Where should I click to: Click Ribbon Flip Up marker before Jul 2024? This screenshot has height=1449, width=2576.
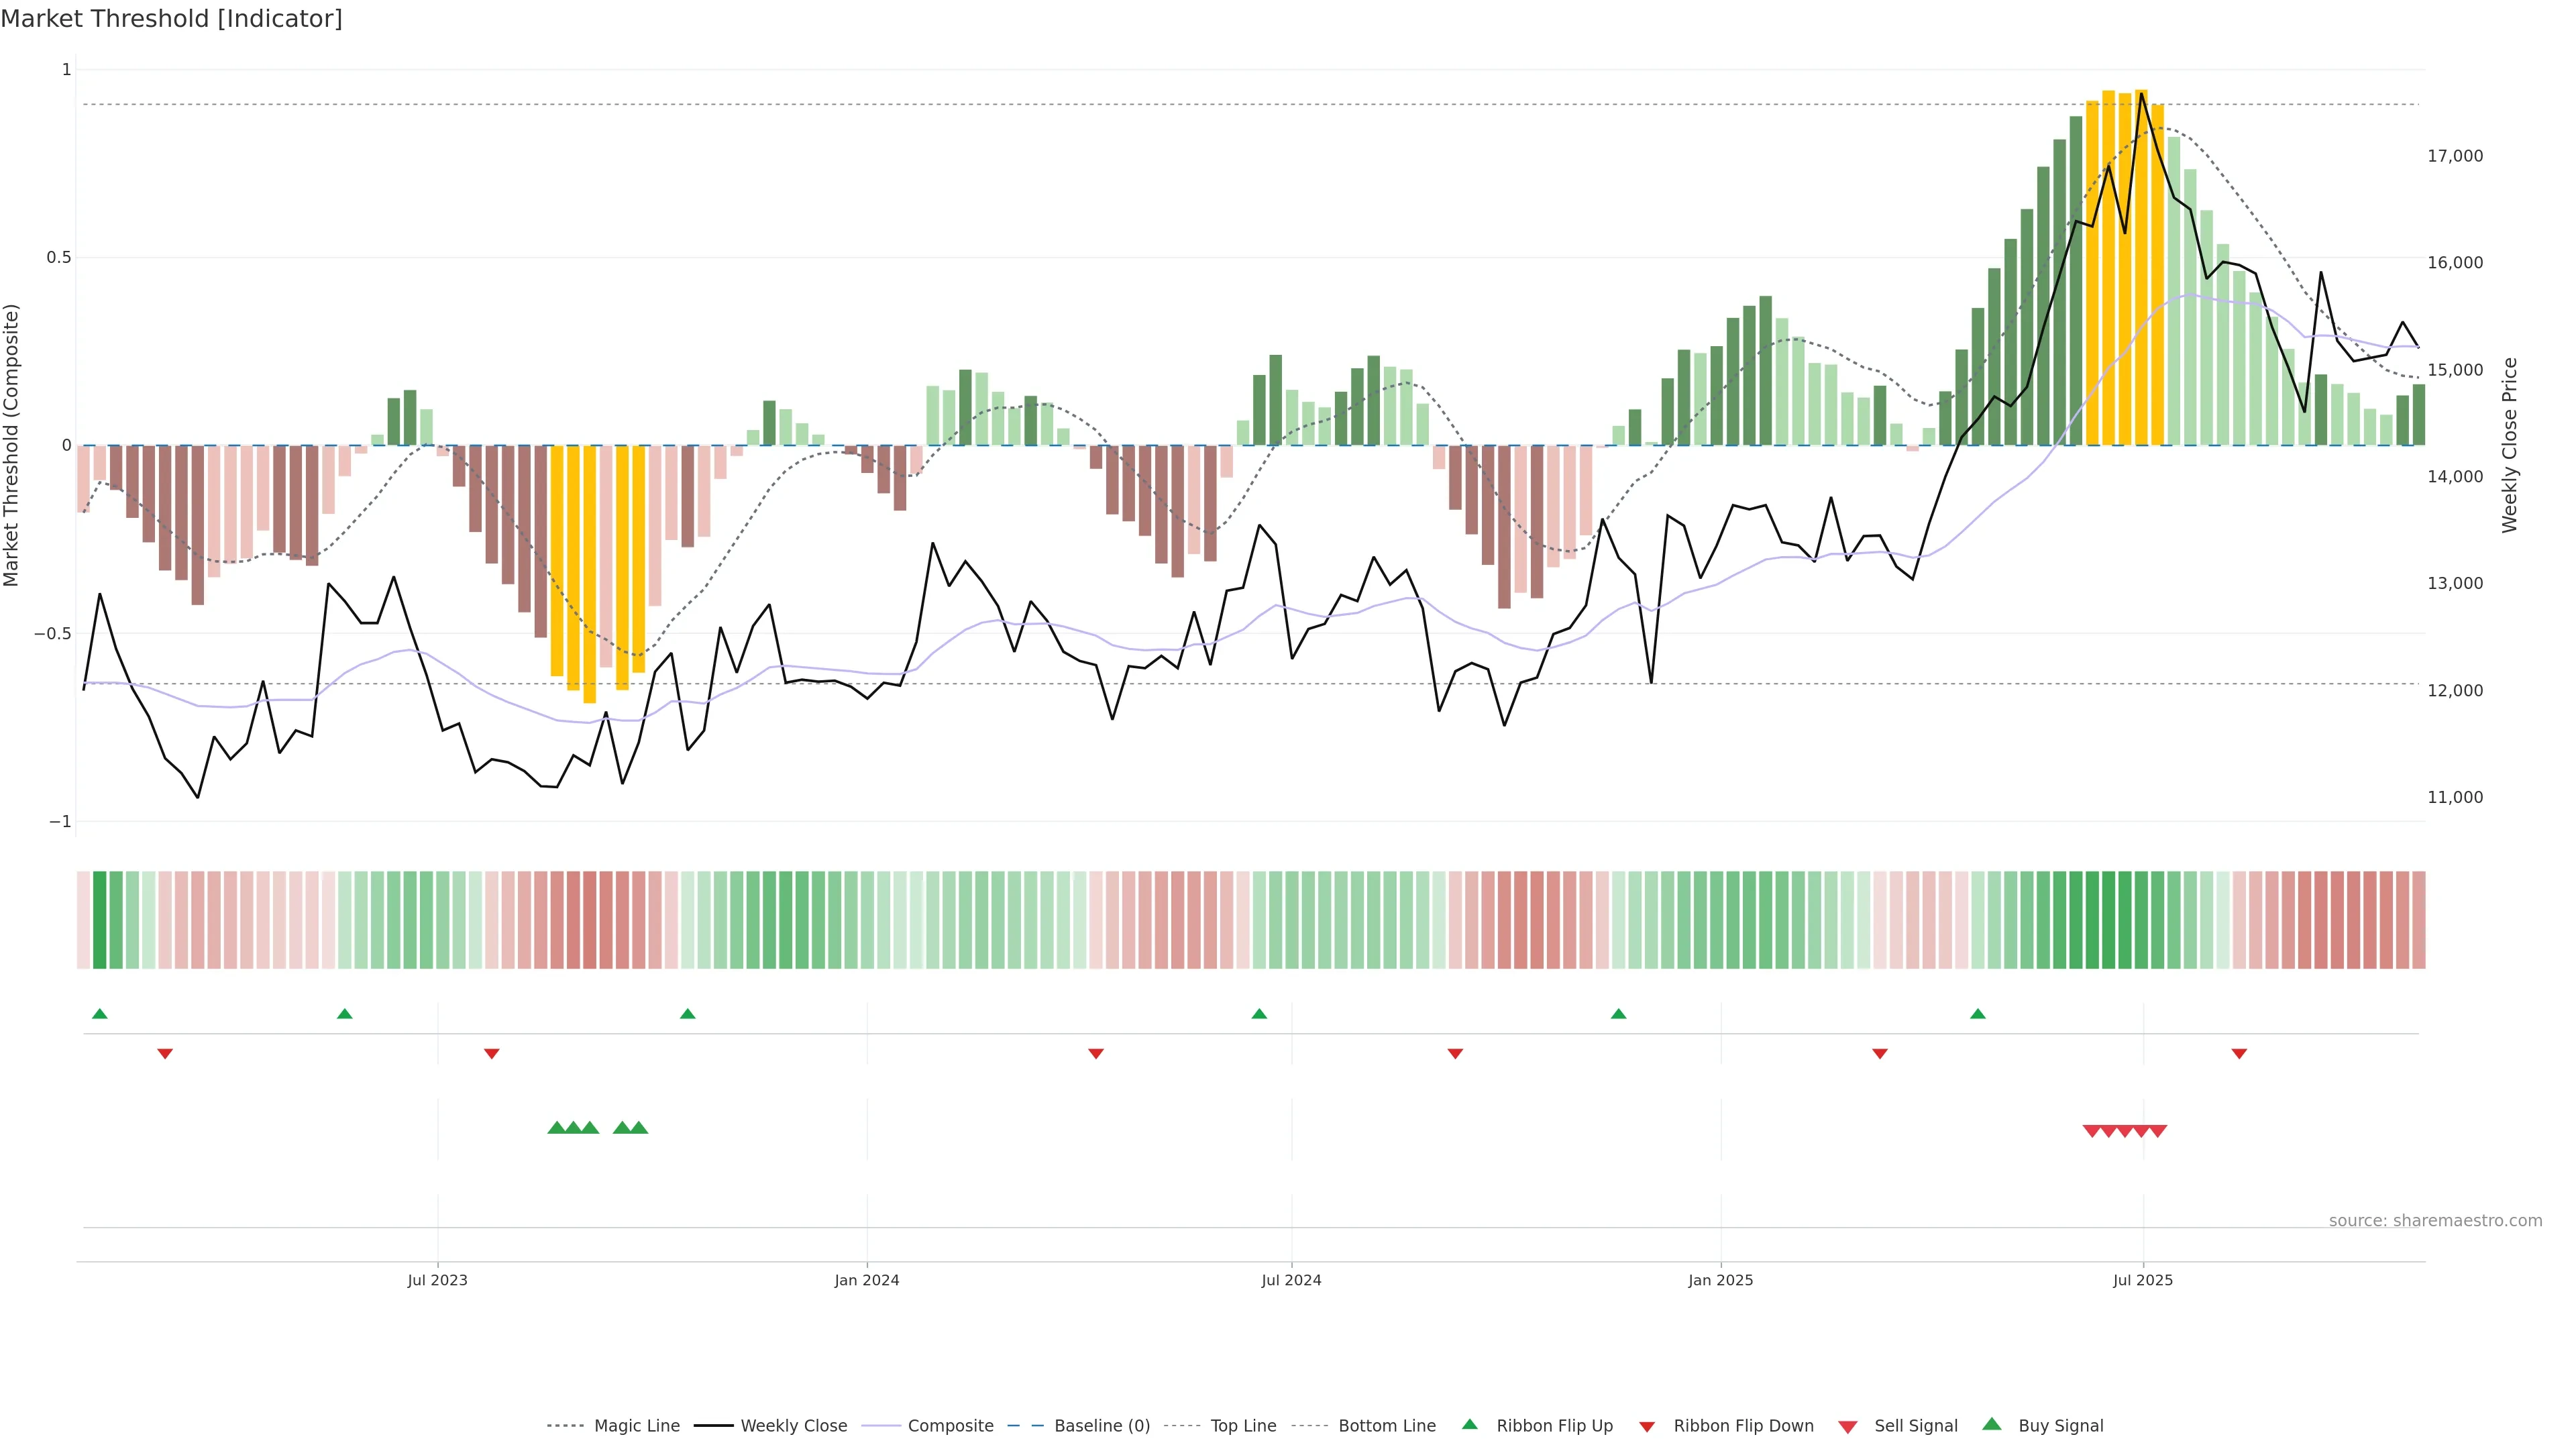[1259, 1014]
